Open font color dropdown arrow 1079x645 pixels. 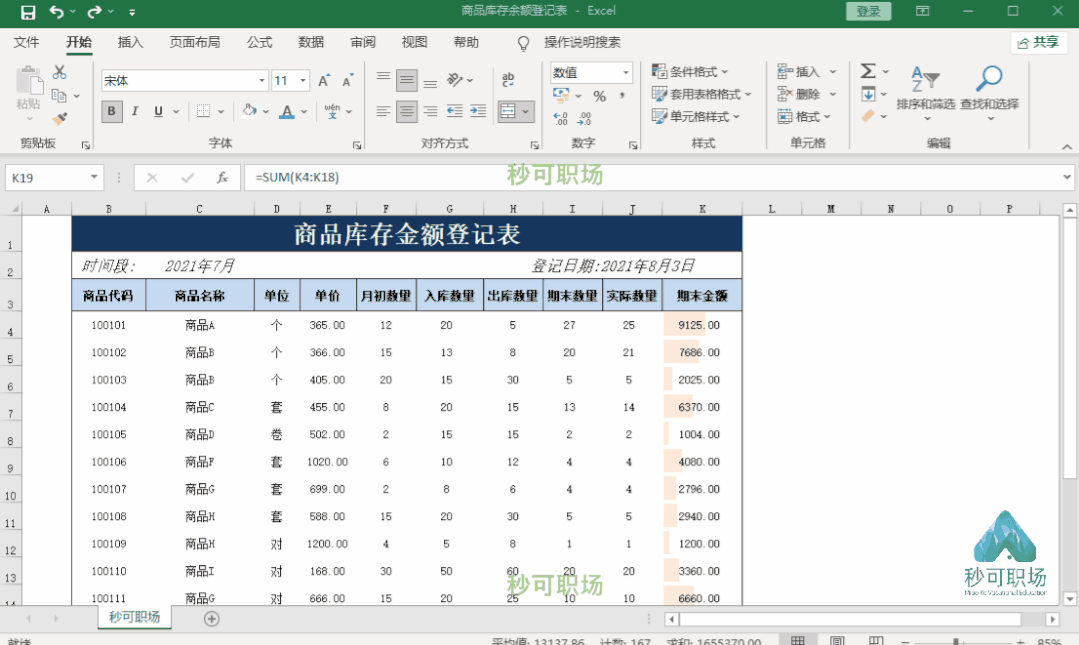(x=303, y=112)
